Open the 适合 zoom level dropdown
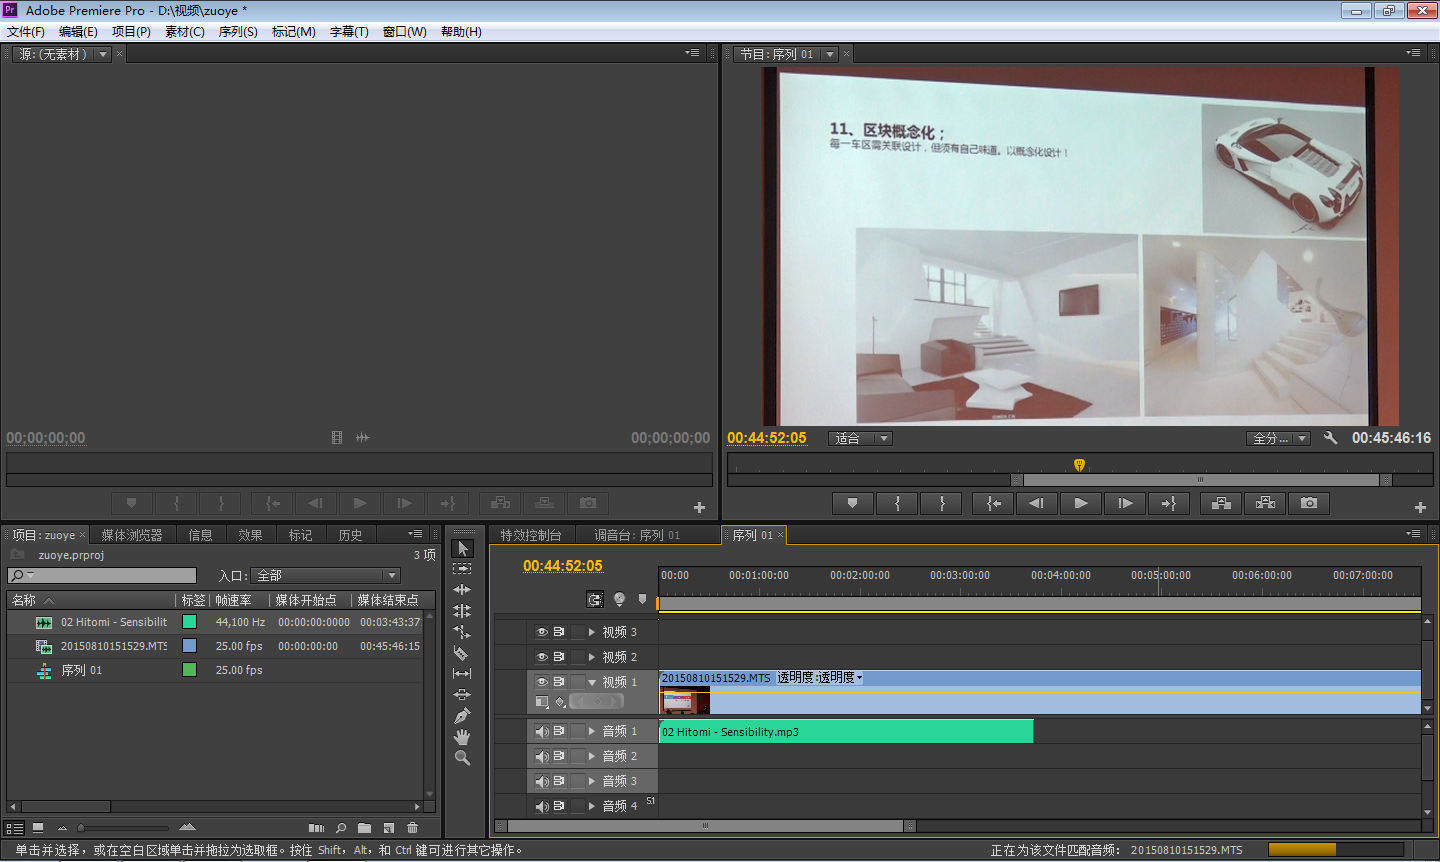 [861, 438]
